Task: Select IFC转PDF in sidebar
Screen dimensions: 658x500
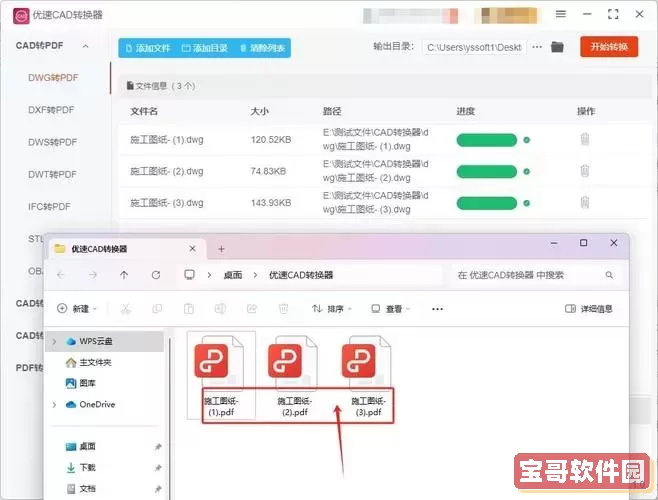Action: click(49, 207)
